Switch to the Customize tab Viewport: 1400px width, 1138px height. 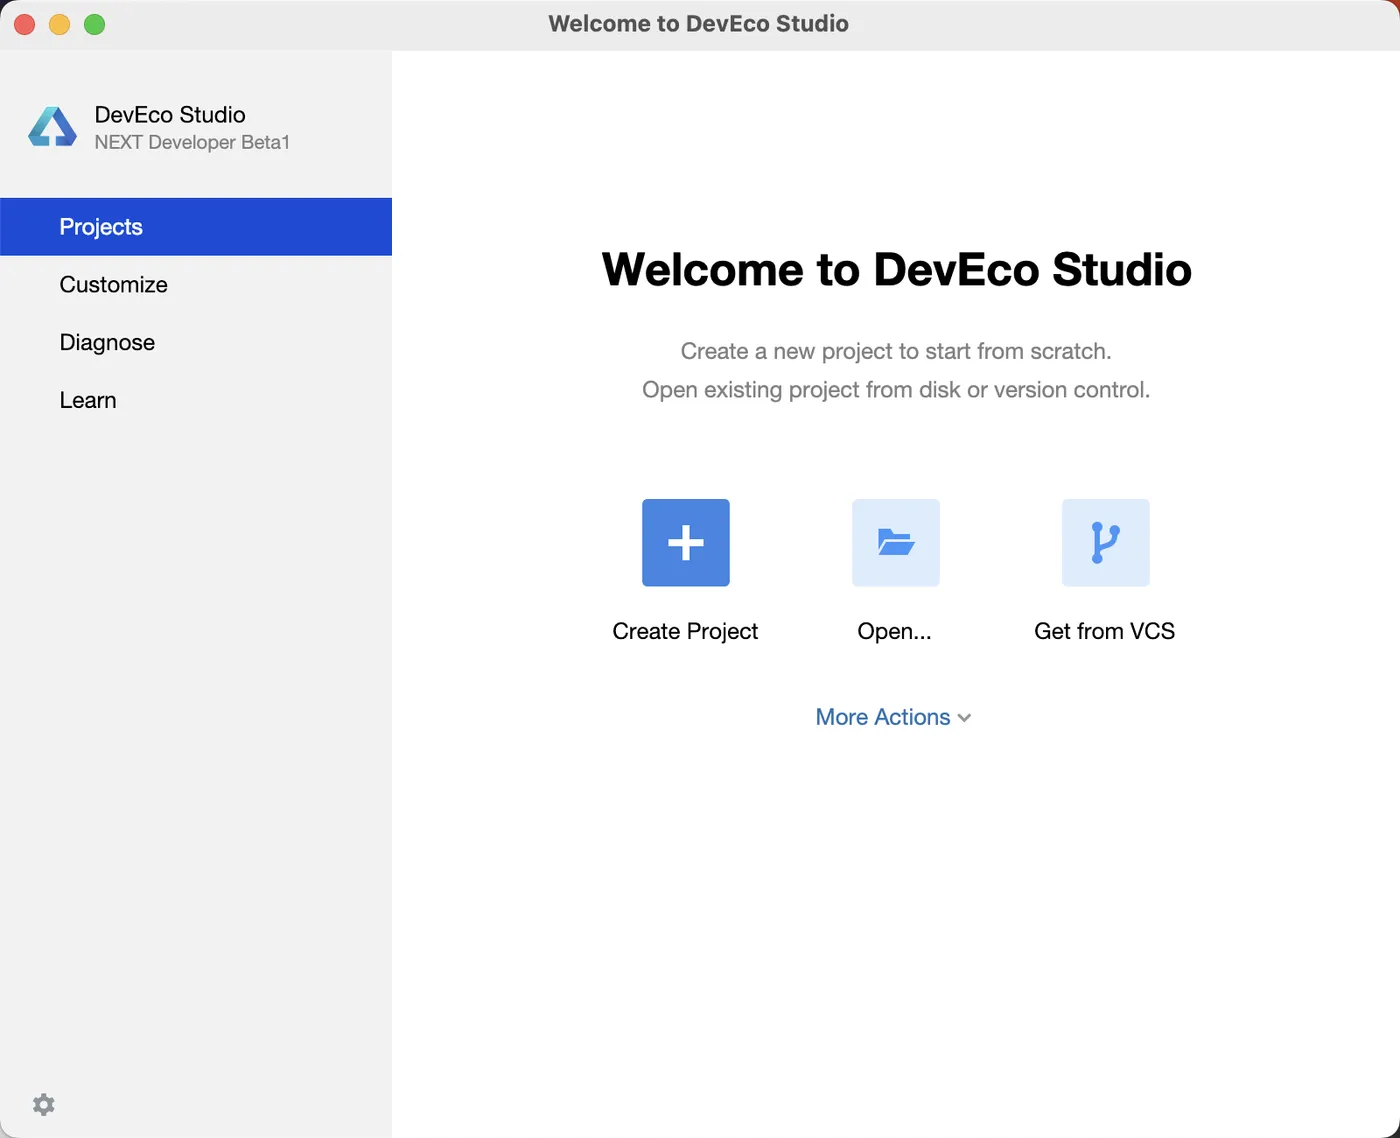click(x=196, y=285)
